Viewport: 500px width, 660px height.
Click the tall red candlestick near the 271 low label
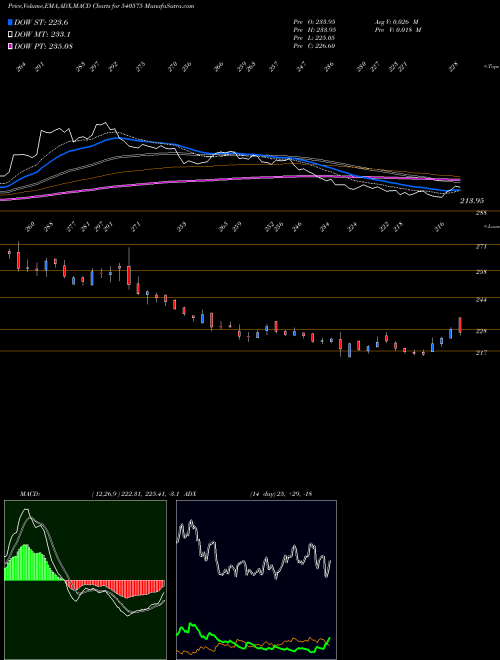[129, 274]
